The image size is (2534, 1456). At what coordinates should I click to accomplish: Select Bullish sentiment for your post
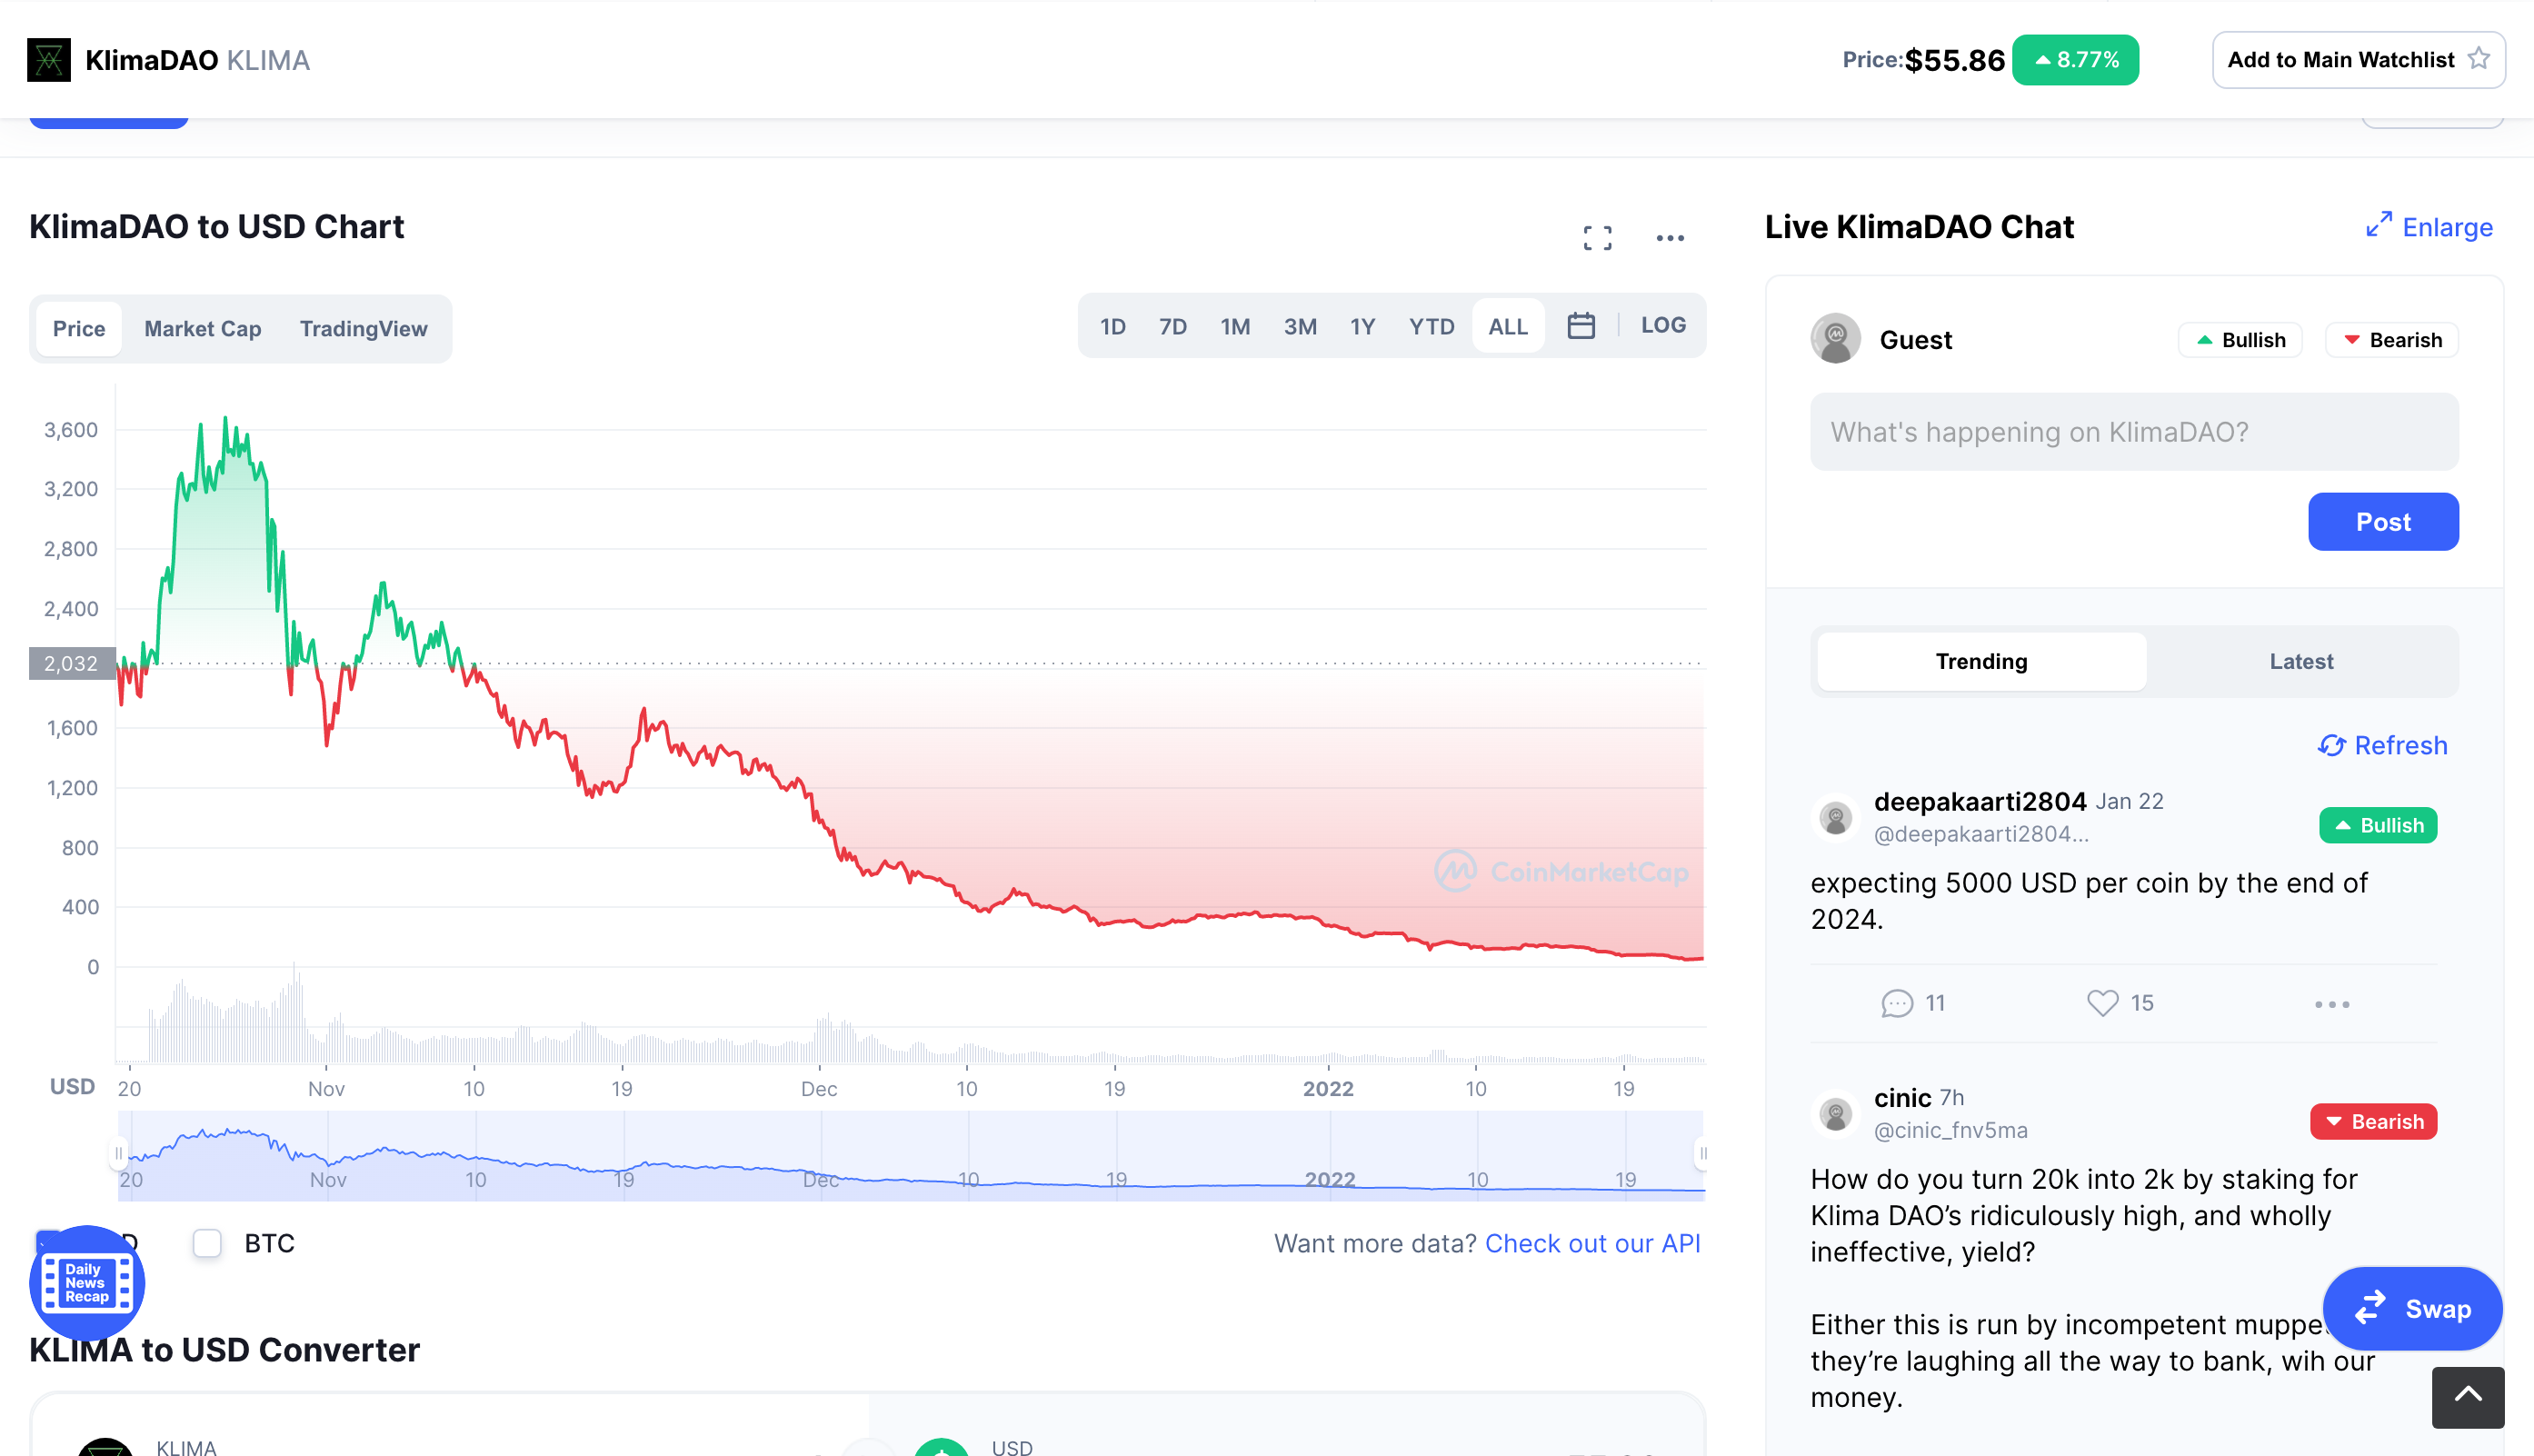click(2240, 340)
